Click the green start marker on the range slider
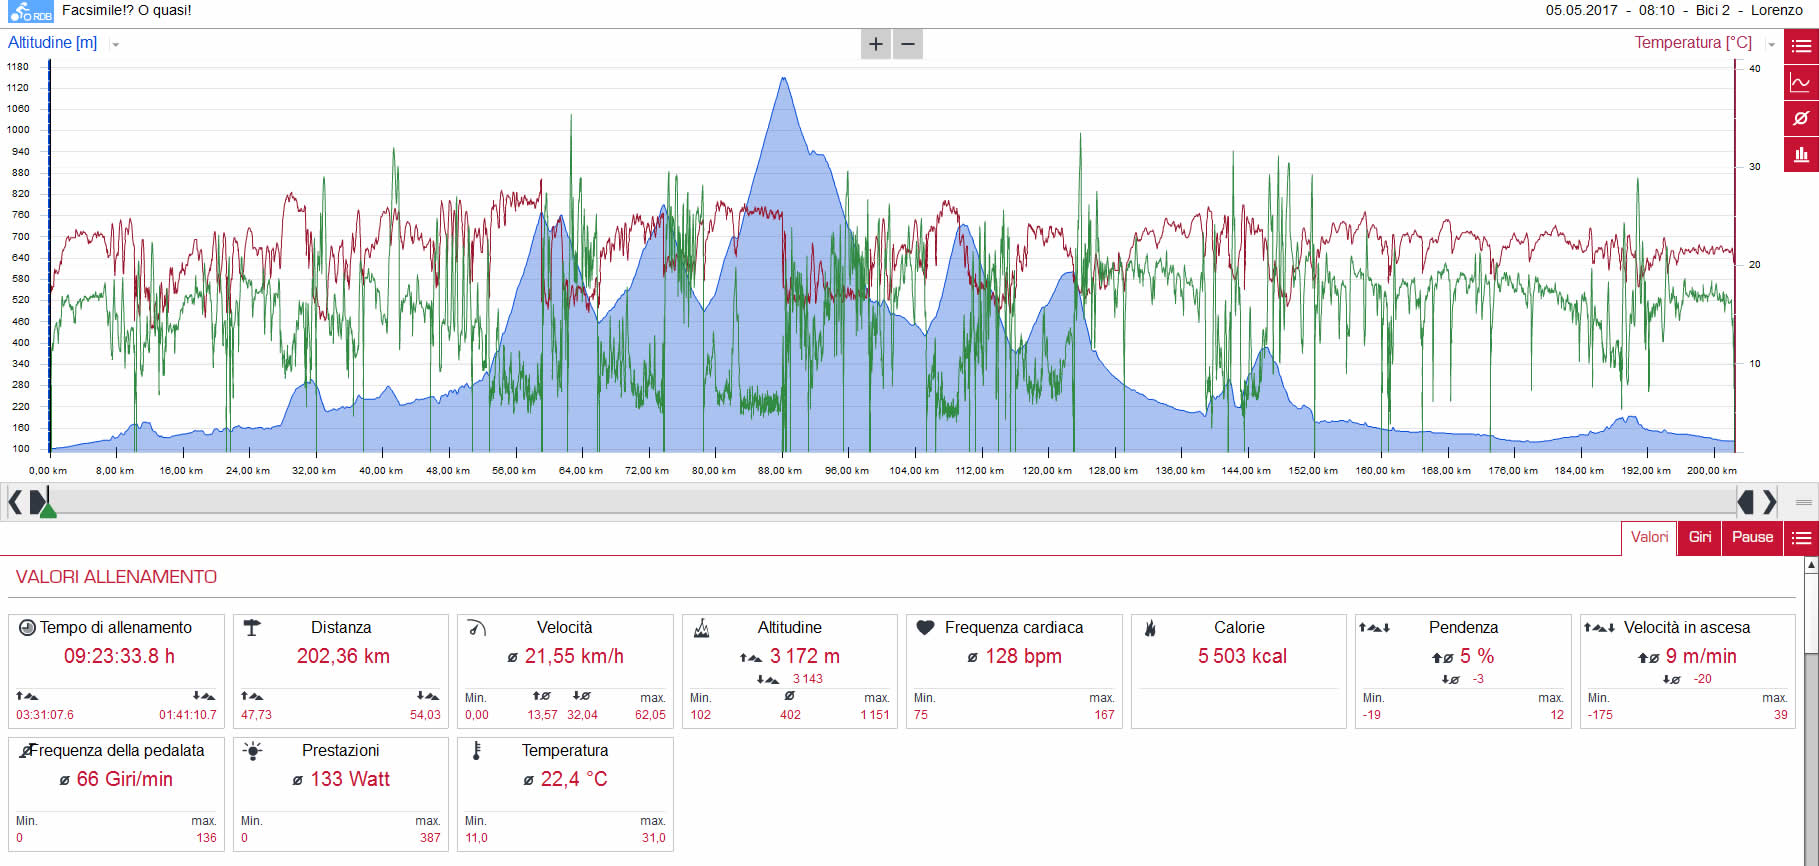Viewport: 1819px width, 866px height. pos(47,510)
